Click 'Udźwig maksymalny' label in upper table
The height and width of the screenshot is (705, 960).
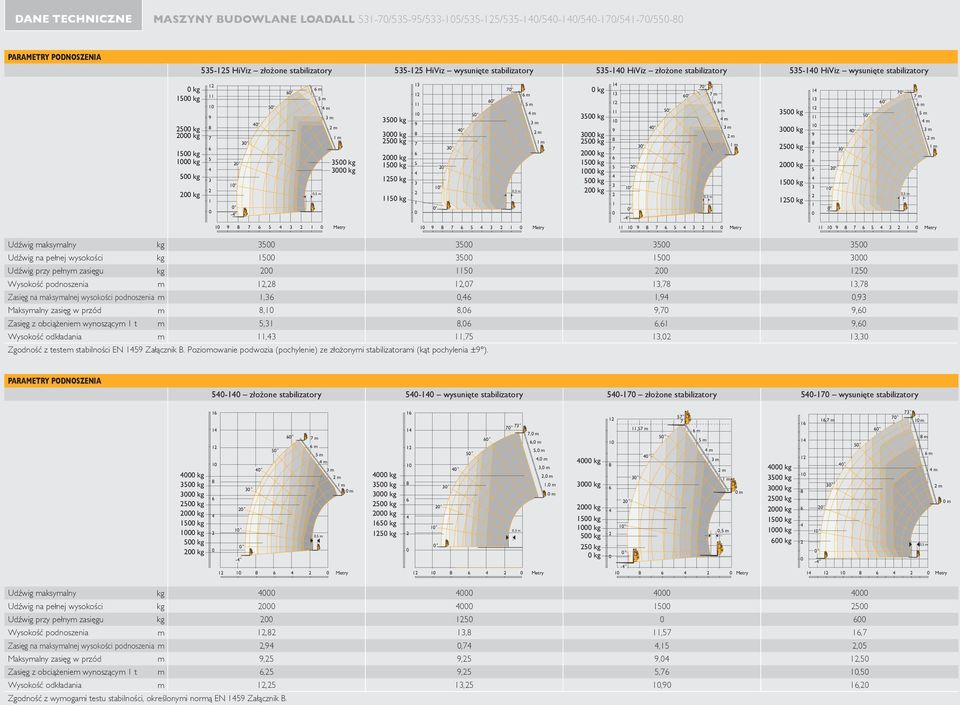[42, 245]
